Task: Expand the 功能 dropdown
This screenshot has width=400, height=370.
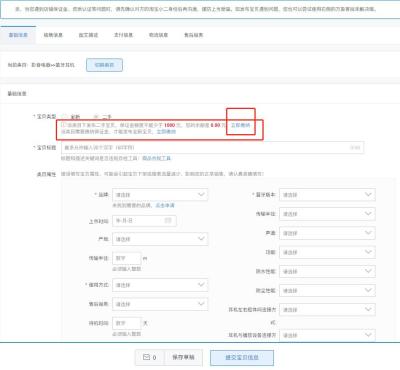Action: 327,252
